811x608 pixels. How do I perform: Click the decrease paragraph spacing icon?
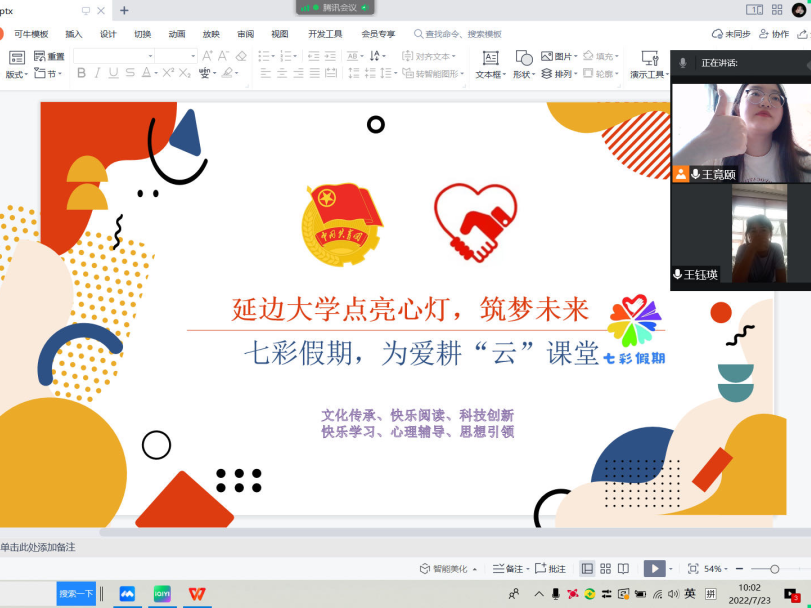370,73
